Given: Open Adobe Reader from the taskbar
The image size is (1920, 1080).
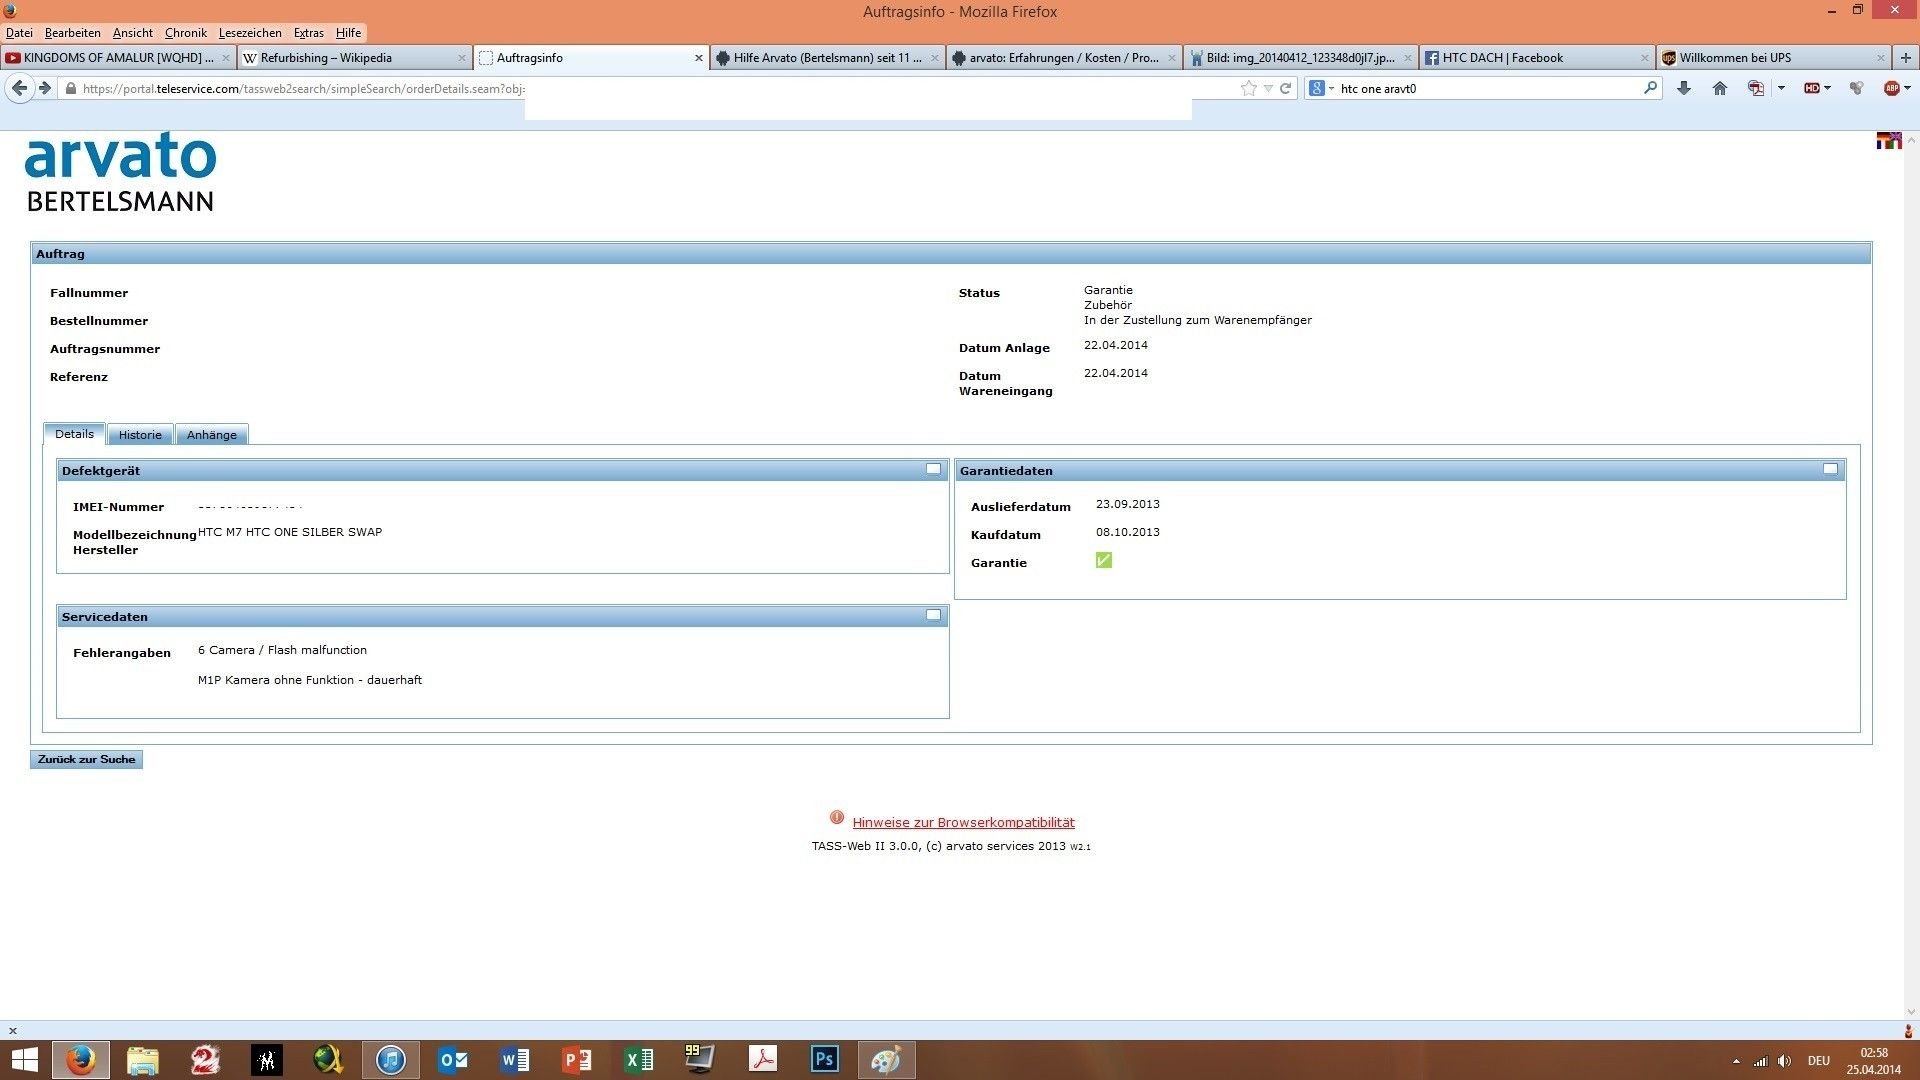Looking at the screenshot, I should [x=763, y=1059].
